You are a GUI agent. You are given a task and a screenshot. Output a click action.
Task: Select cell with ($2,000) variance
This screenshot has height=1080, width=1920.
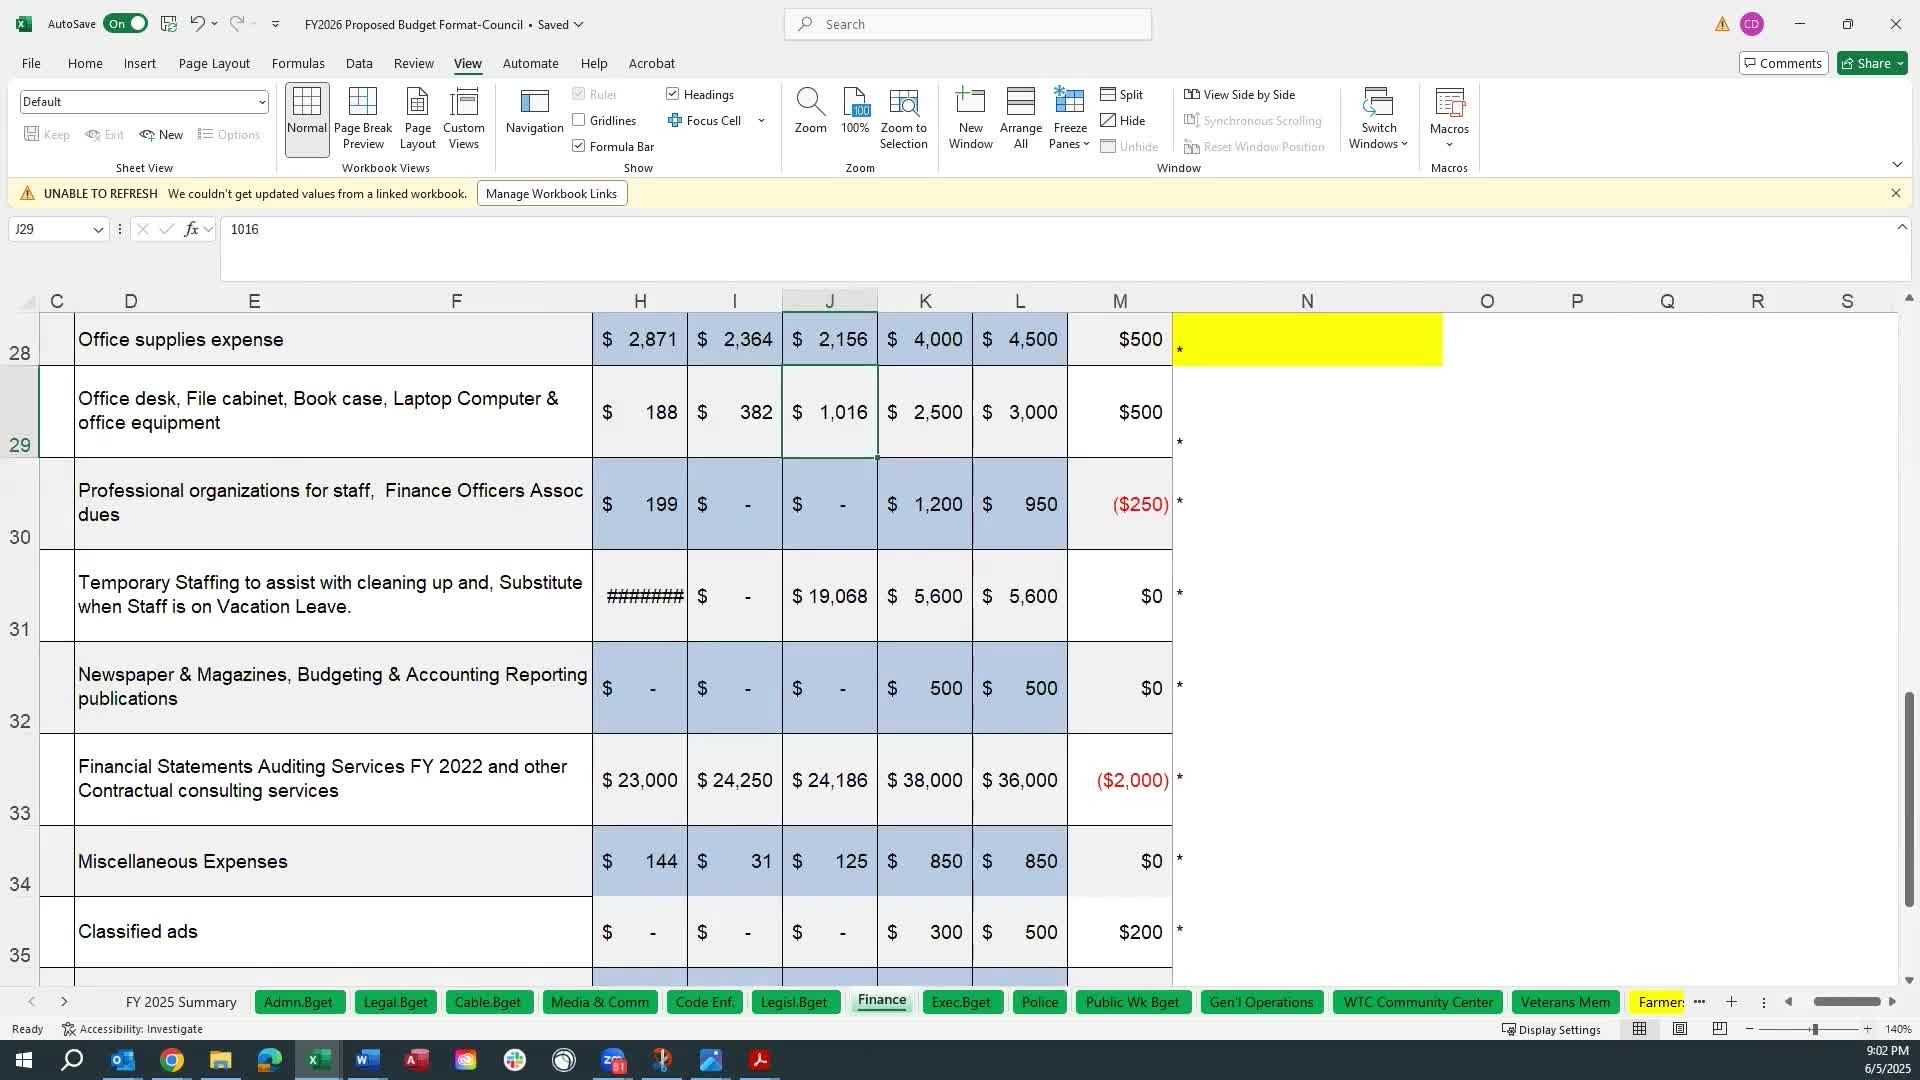point(1120,780)
